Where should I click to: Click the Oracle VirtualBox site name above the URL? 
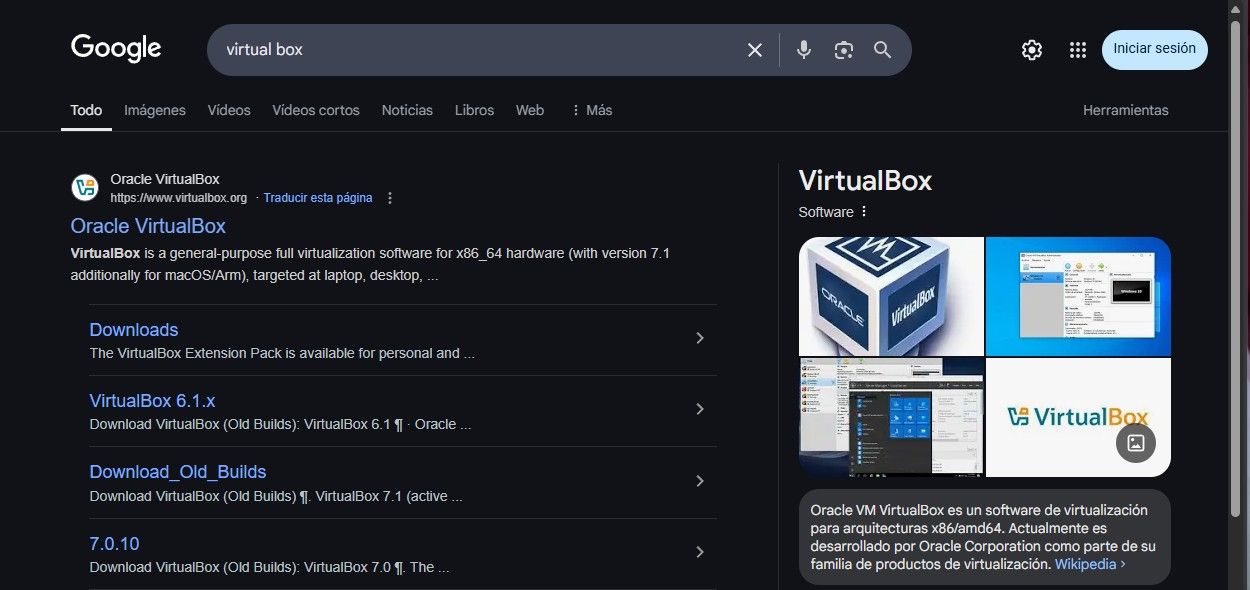(x=165, y=179)
